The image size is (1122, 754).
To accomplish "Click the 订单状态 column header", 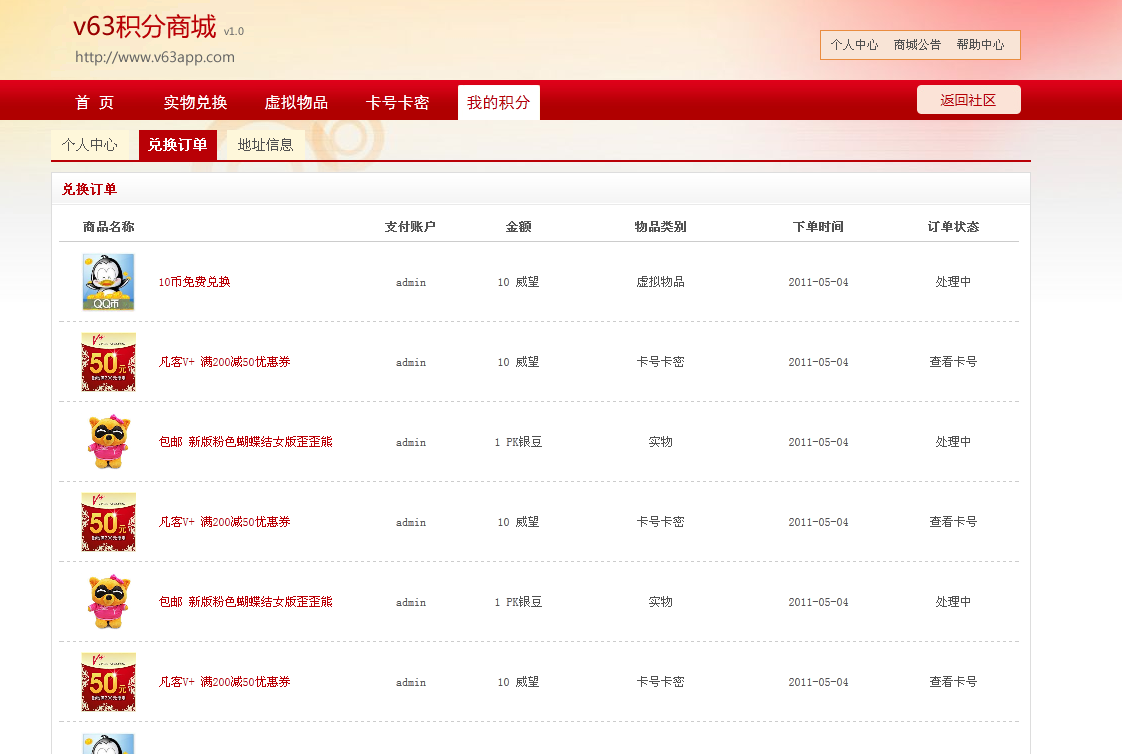I will (953, 227).
